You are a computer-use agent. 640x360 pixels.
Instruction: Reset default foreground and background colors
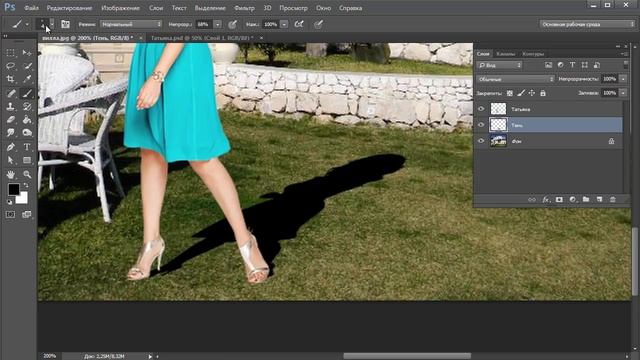click(x=9, y=202)
